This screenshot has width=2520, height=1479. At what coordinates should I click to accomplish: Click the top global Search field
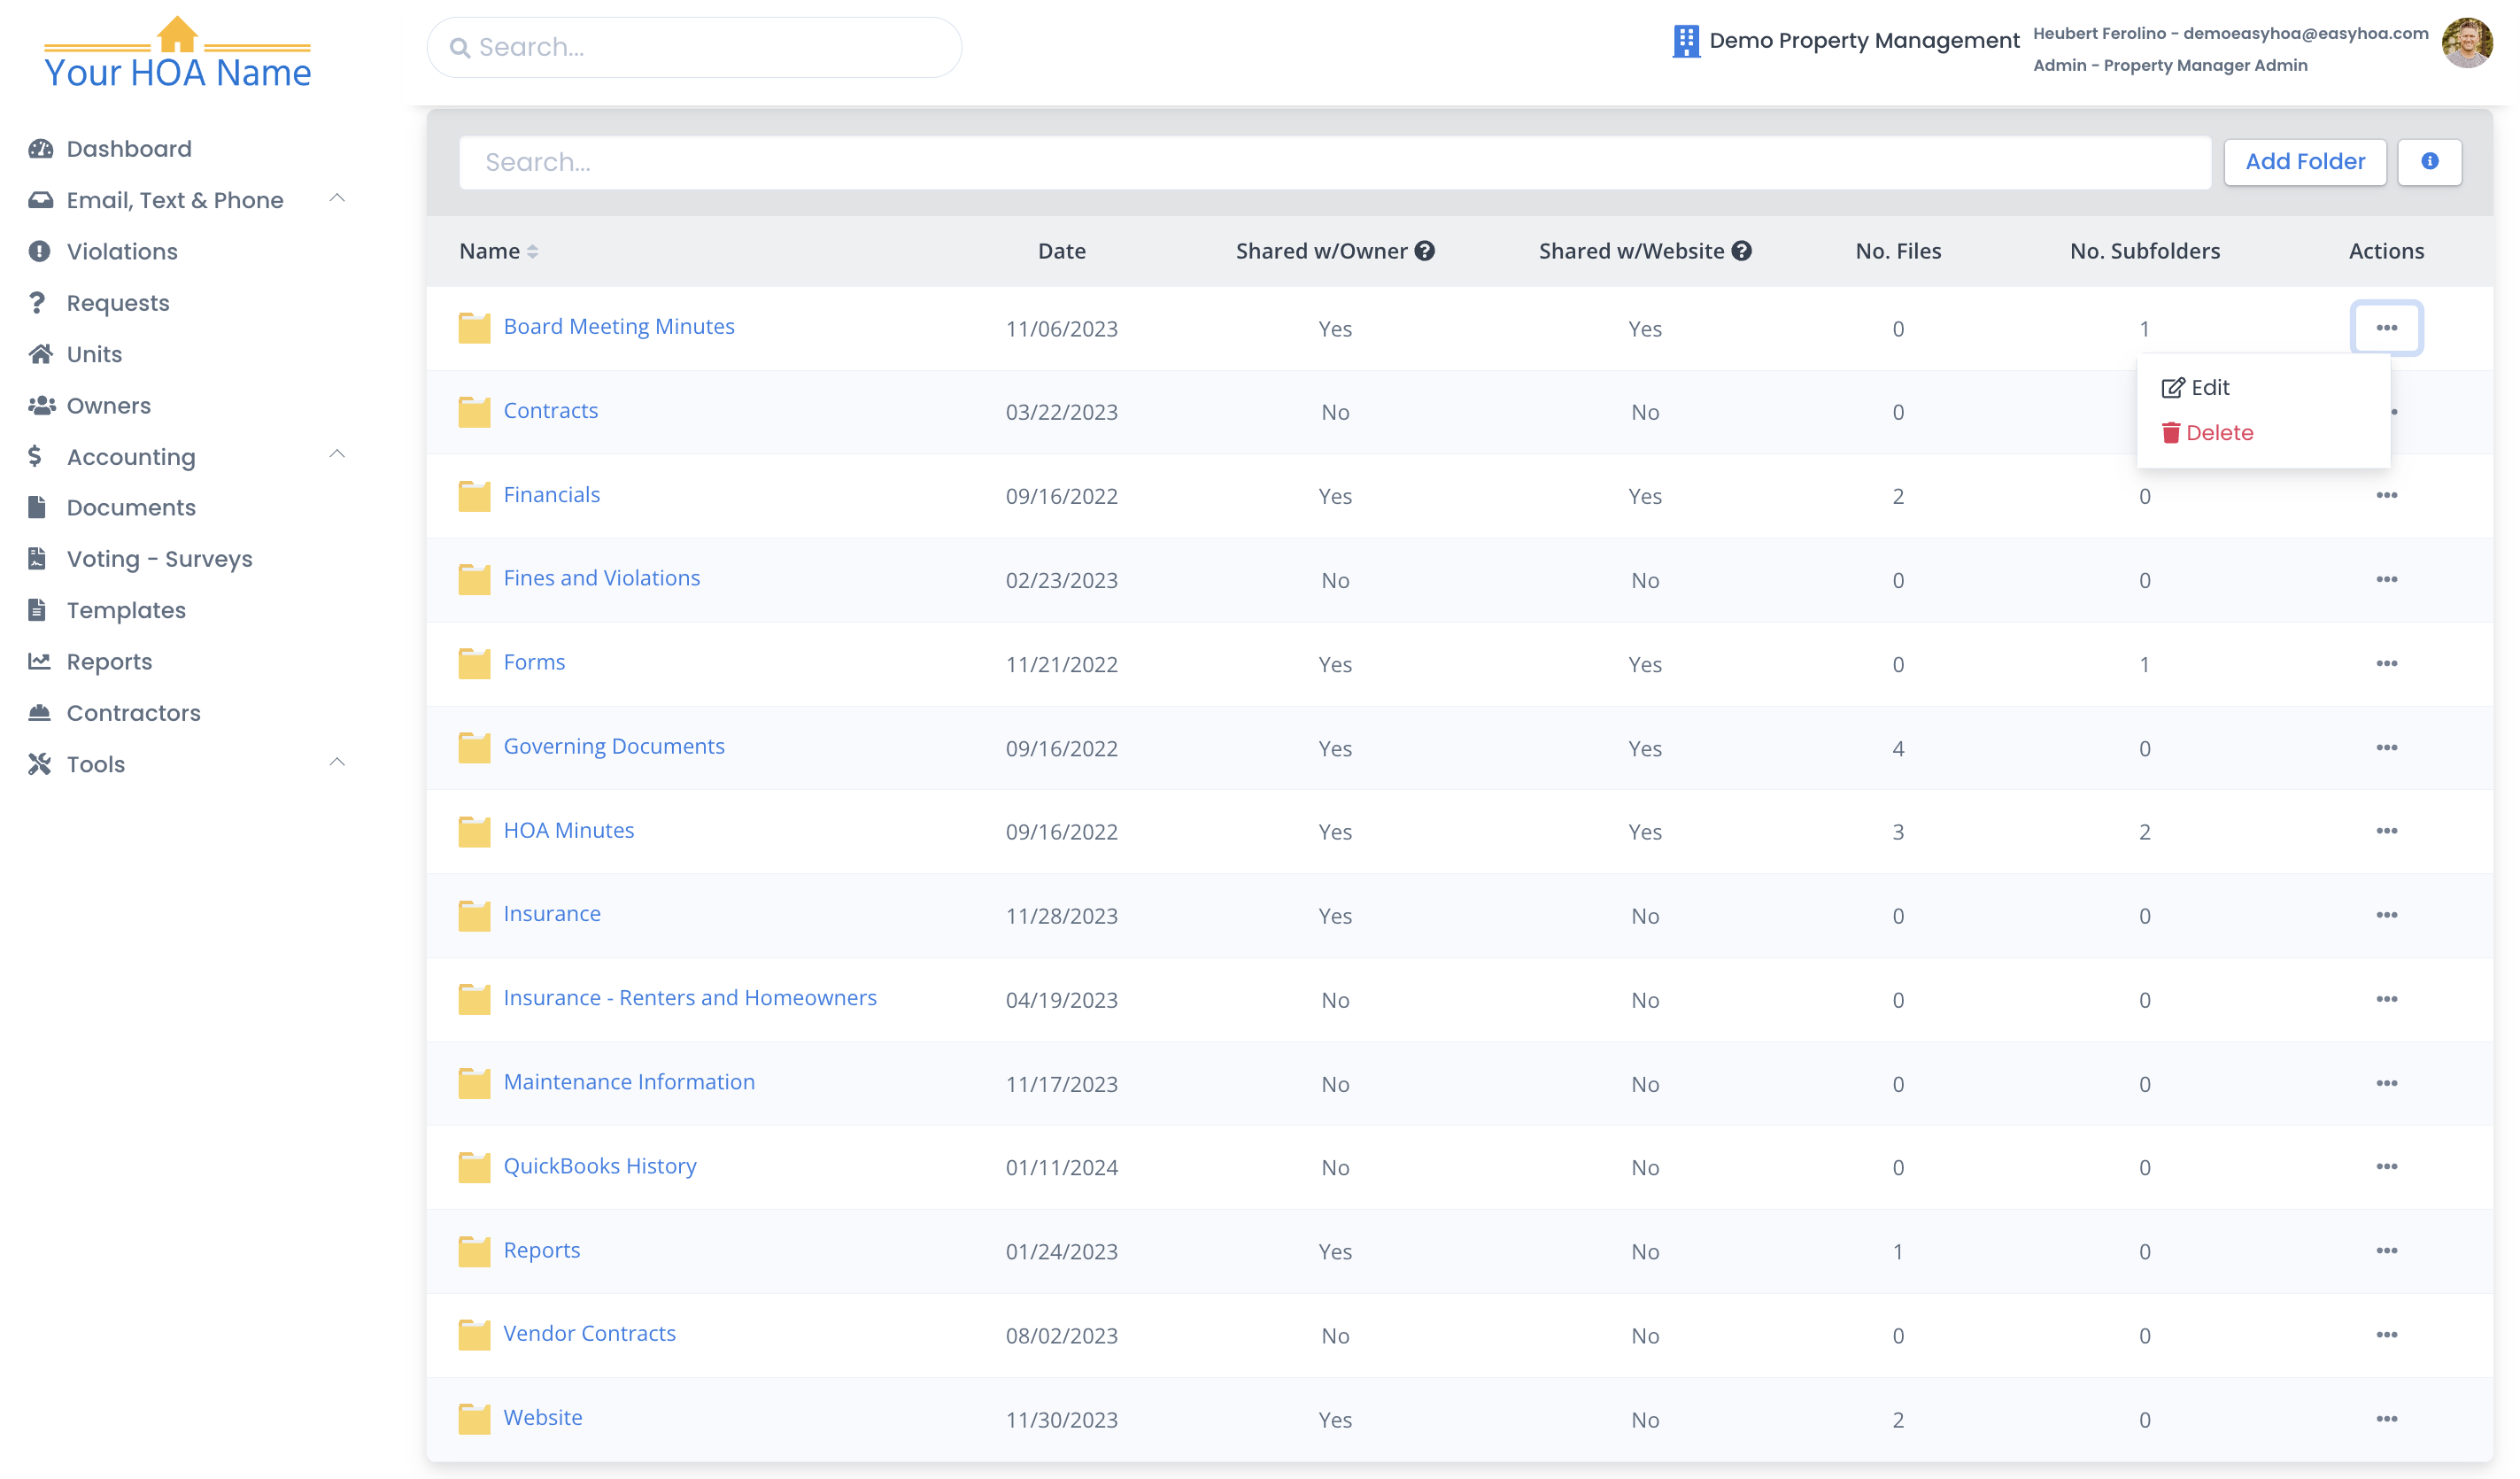694,47
